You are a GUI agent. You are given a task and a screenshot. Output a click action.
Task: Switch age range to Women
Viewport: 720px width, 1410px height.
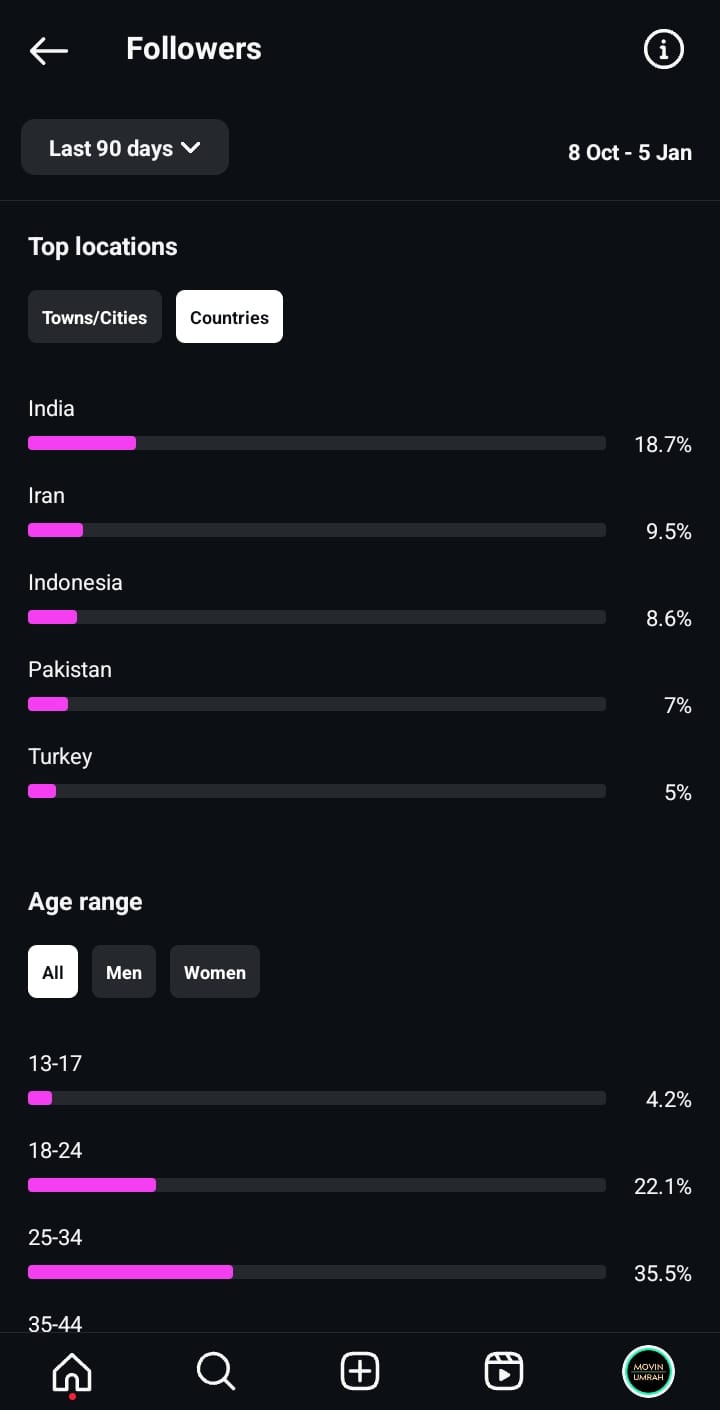click(215, 972)
